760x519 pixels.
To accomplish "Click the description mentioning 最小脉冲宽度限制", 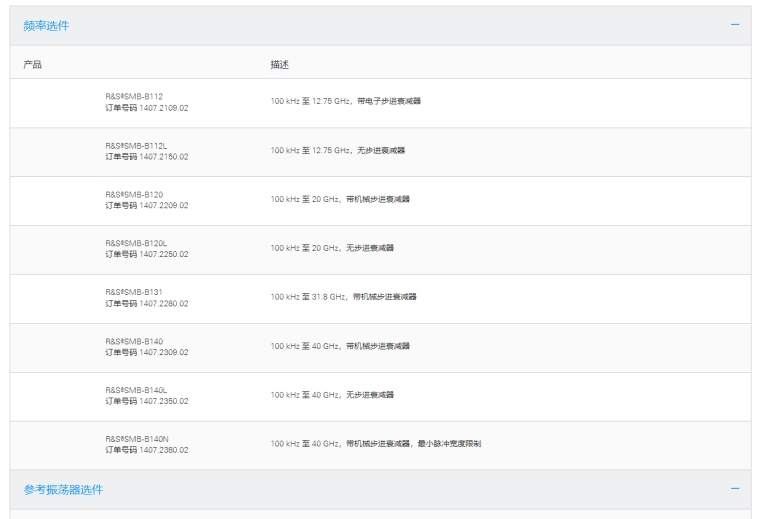I will tap(375, 444).
